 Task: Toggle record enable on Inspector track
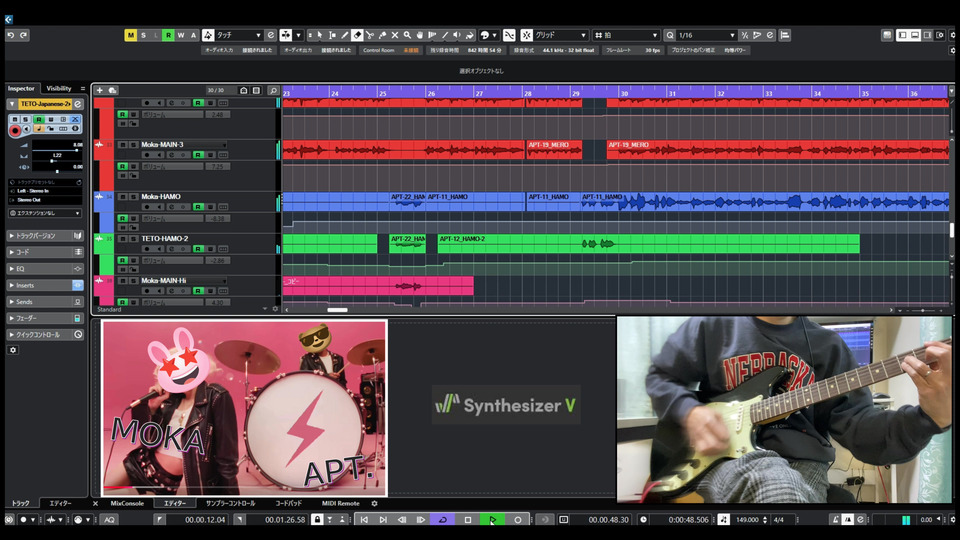15,129
